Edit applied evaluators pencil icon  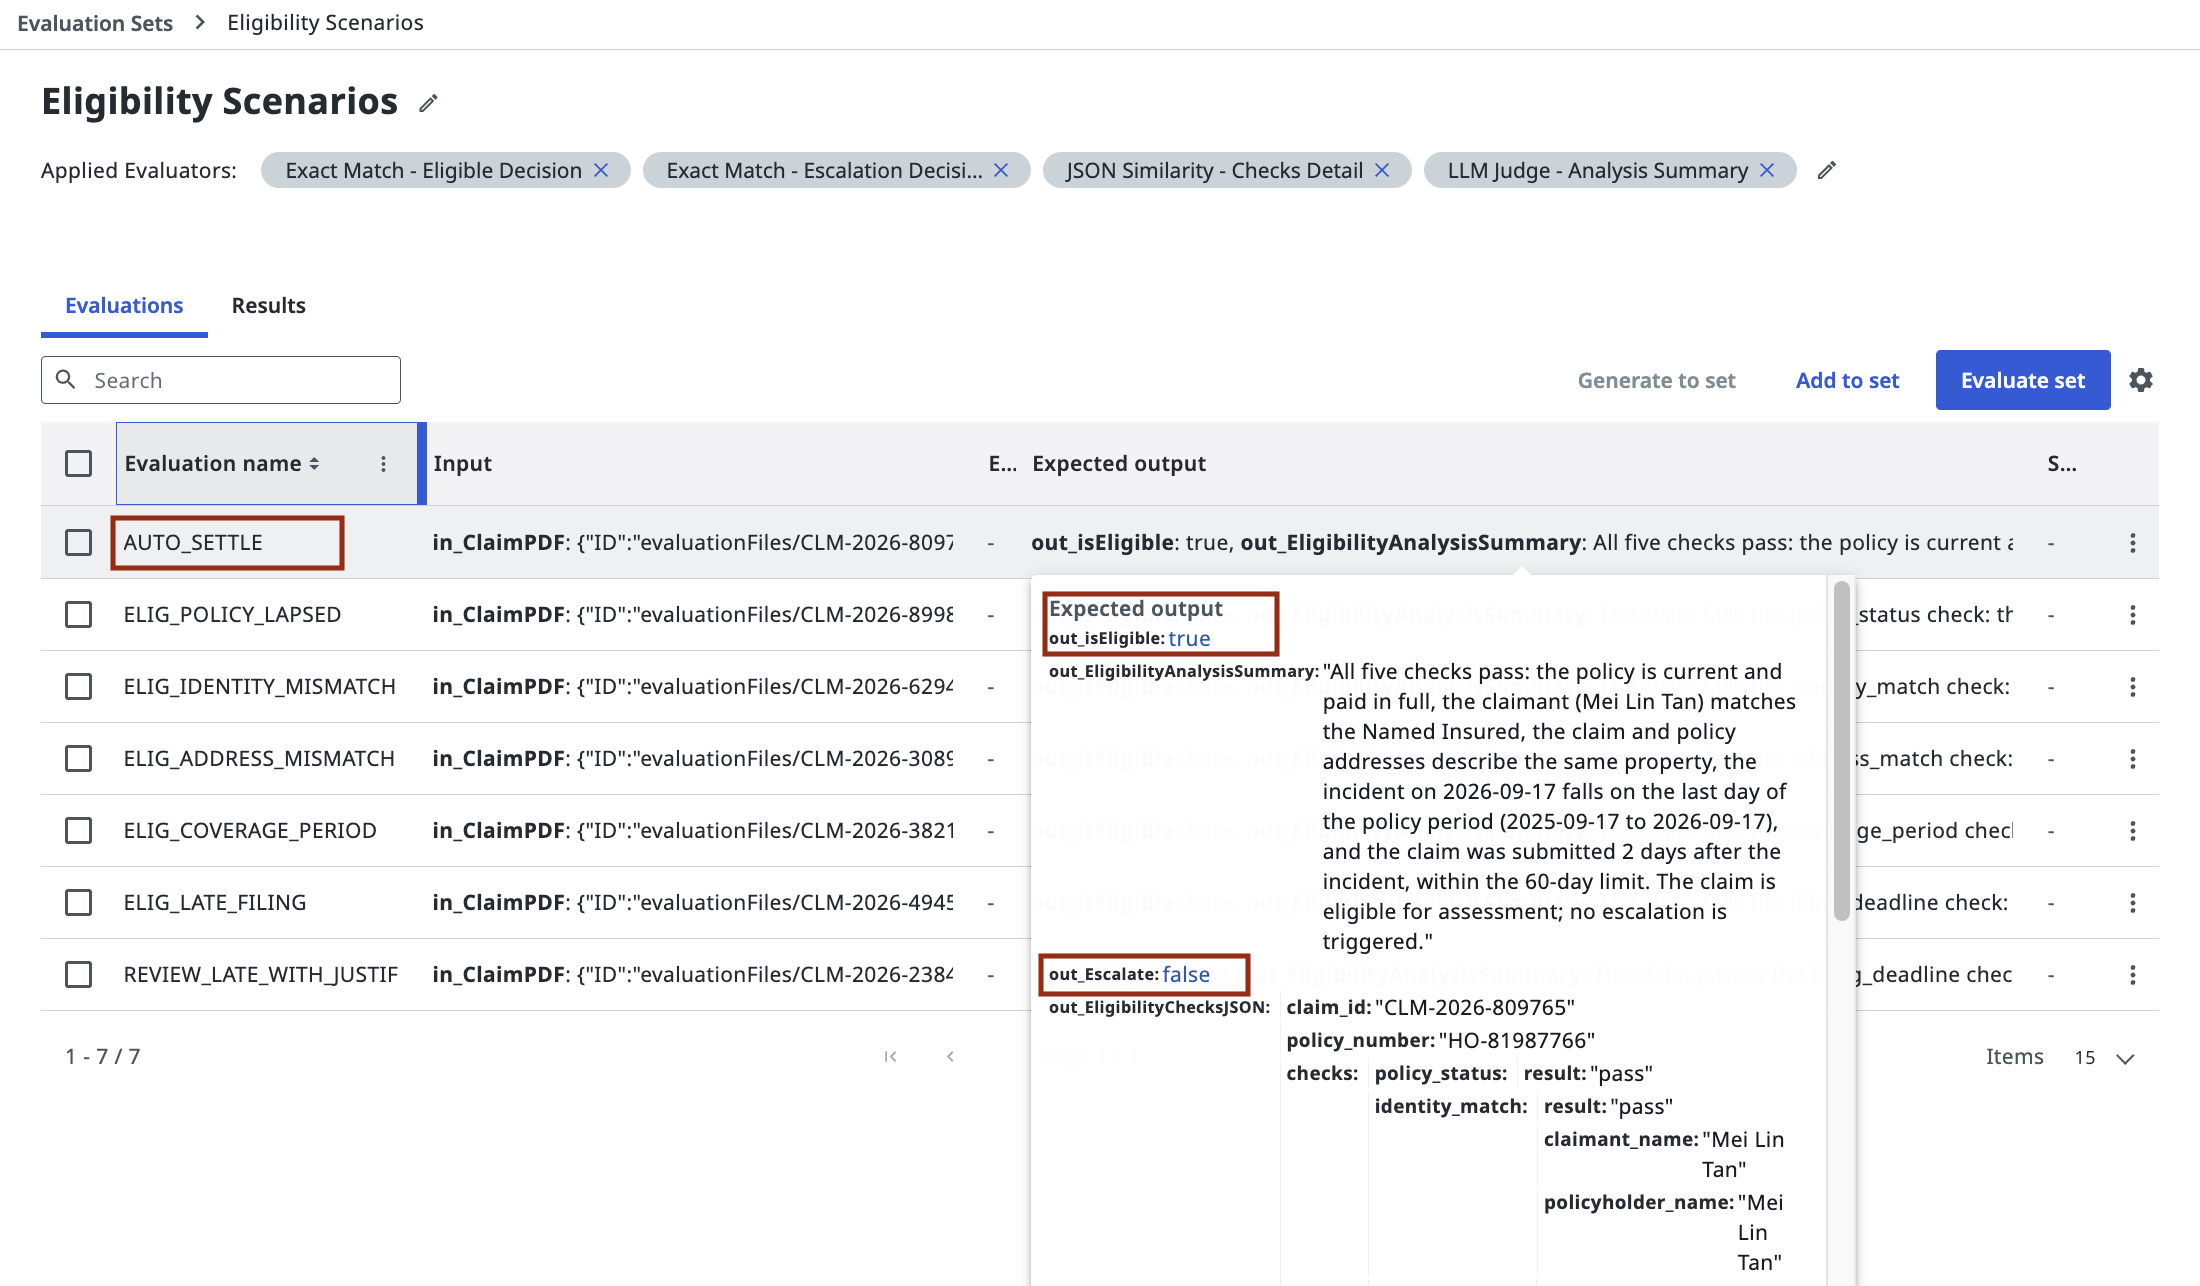pos(1827,170)
